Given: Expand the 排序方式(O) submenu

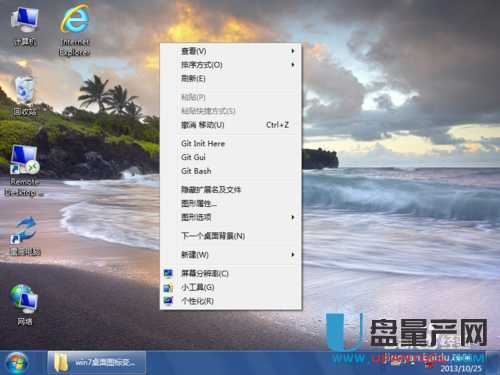Looking at the screenshot, I should click(x=231, y=65).
